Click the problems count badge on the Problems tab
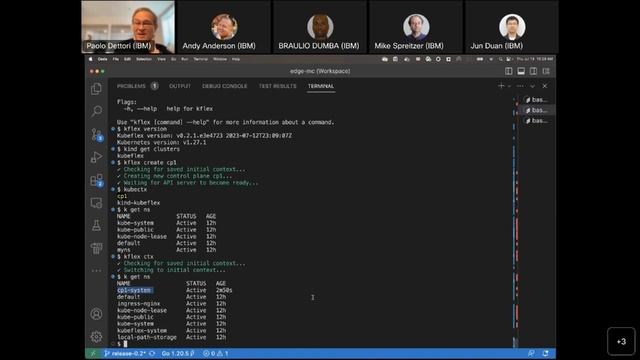 (x=154, y=86)
